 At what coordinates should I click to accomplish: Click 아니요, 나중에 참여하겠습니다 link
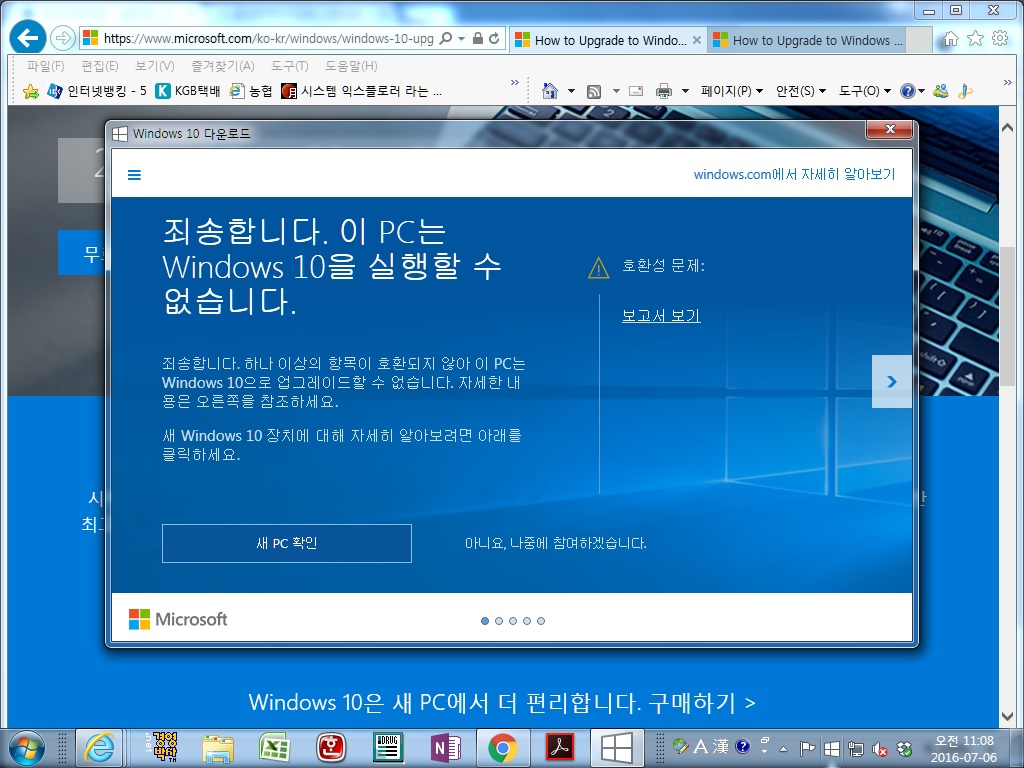pos(556,543)
